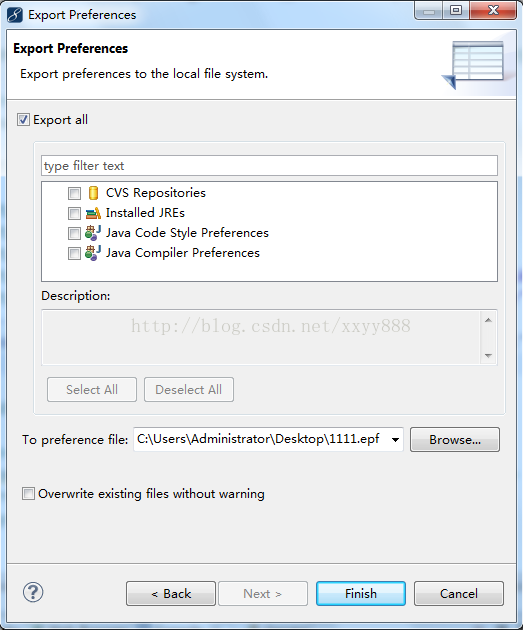The width and height of the screenshot is (523, 630).
Task: Tick the Java Code Style Preferences checkbox
Action: 74,233
